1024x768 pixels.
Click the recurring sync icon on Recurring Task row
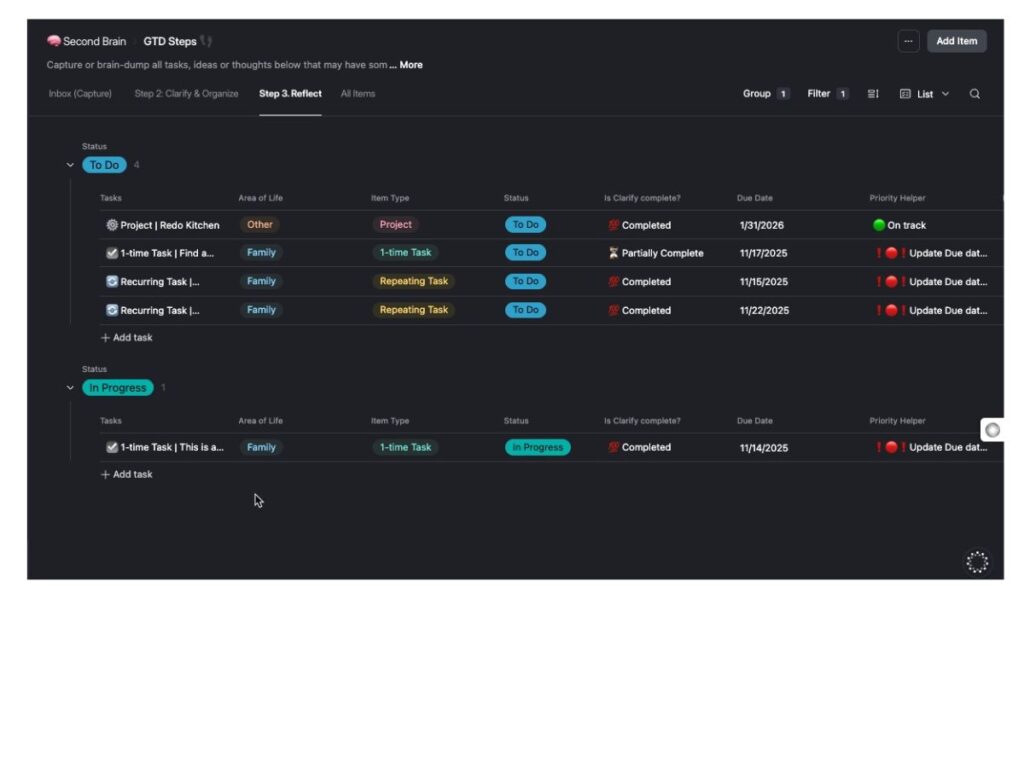coord(112,281)
